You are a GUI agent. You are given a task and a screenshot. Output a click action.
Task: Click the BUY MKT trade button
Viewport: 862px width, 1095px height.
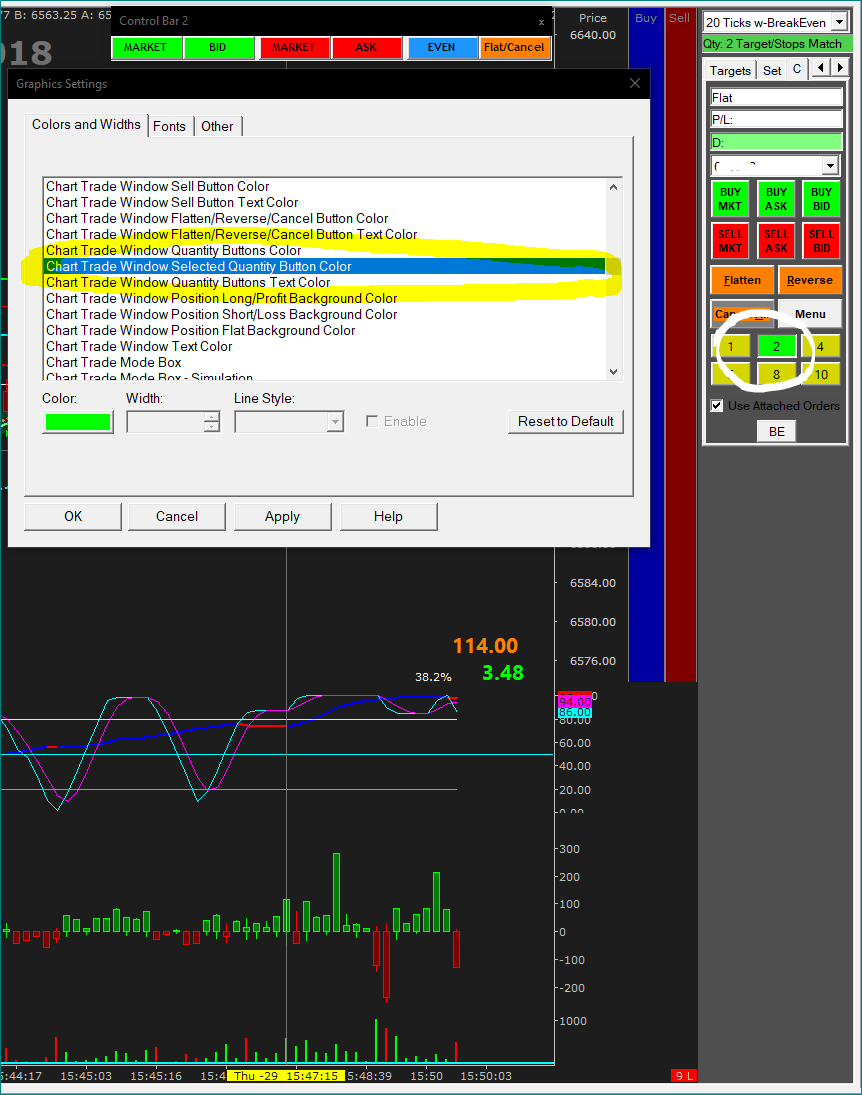coord(731,199)
